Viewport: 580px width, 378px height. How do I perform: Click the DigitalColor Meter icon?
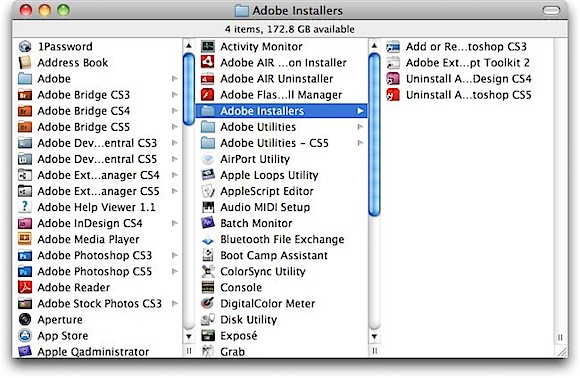tap(208, 303)
